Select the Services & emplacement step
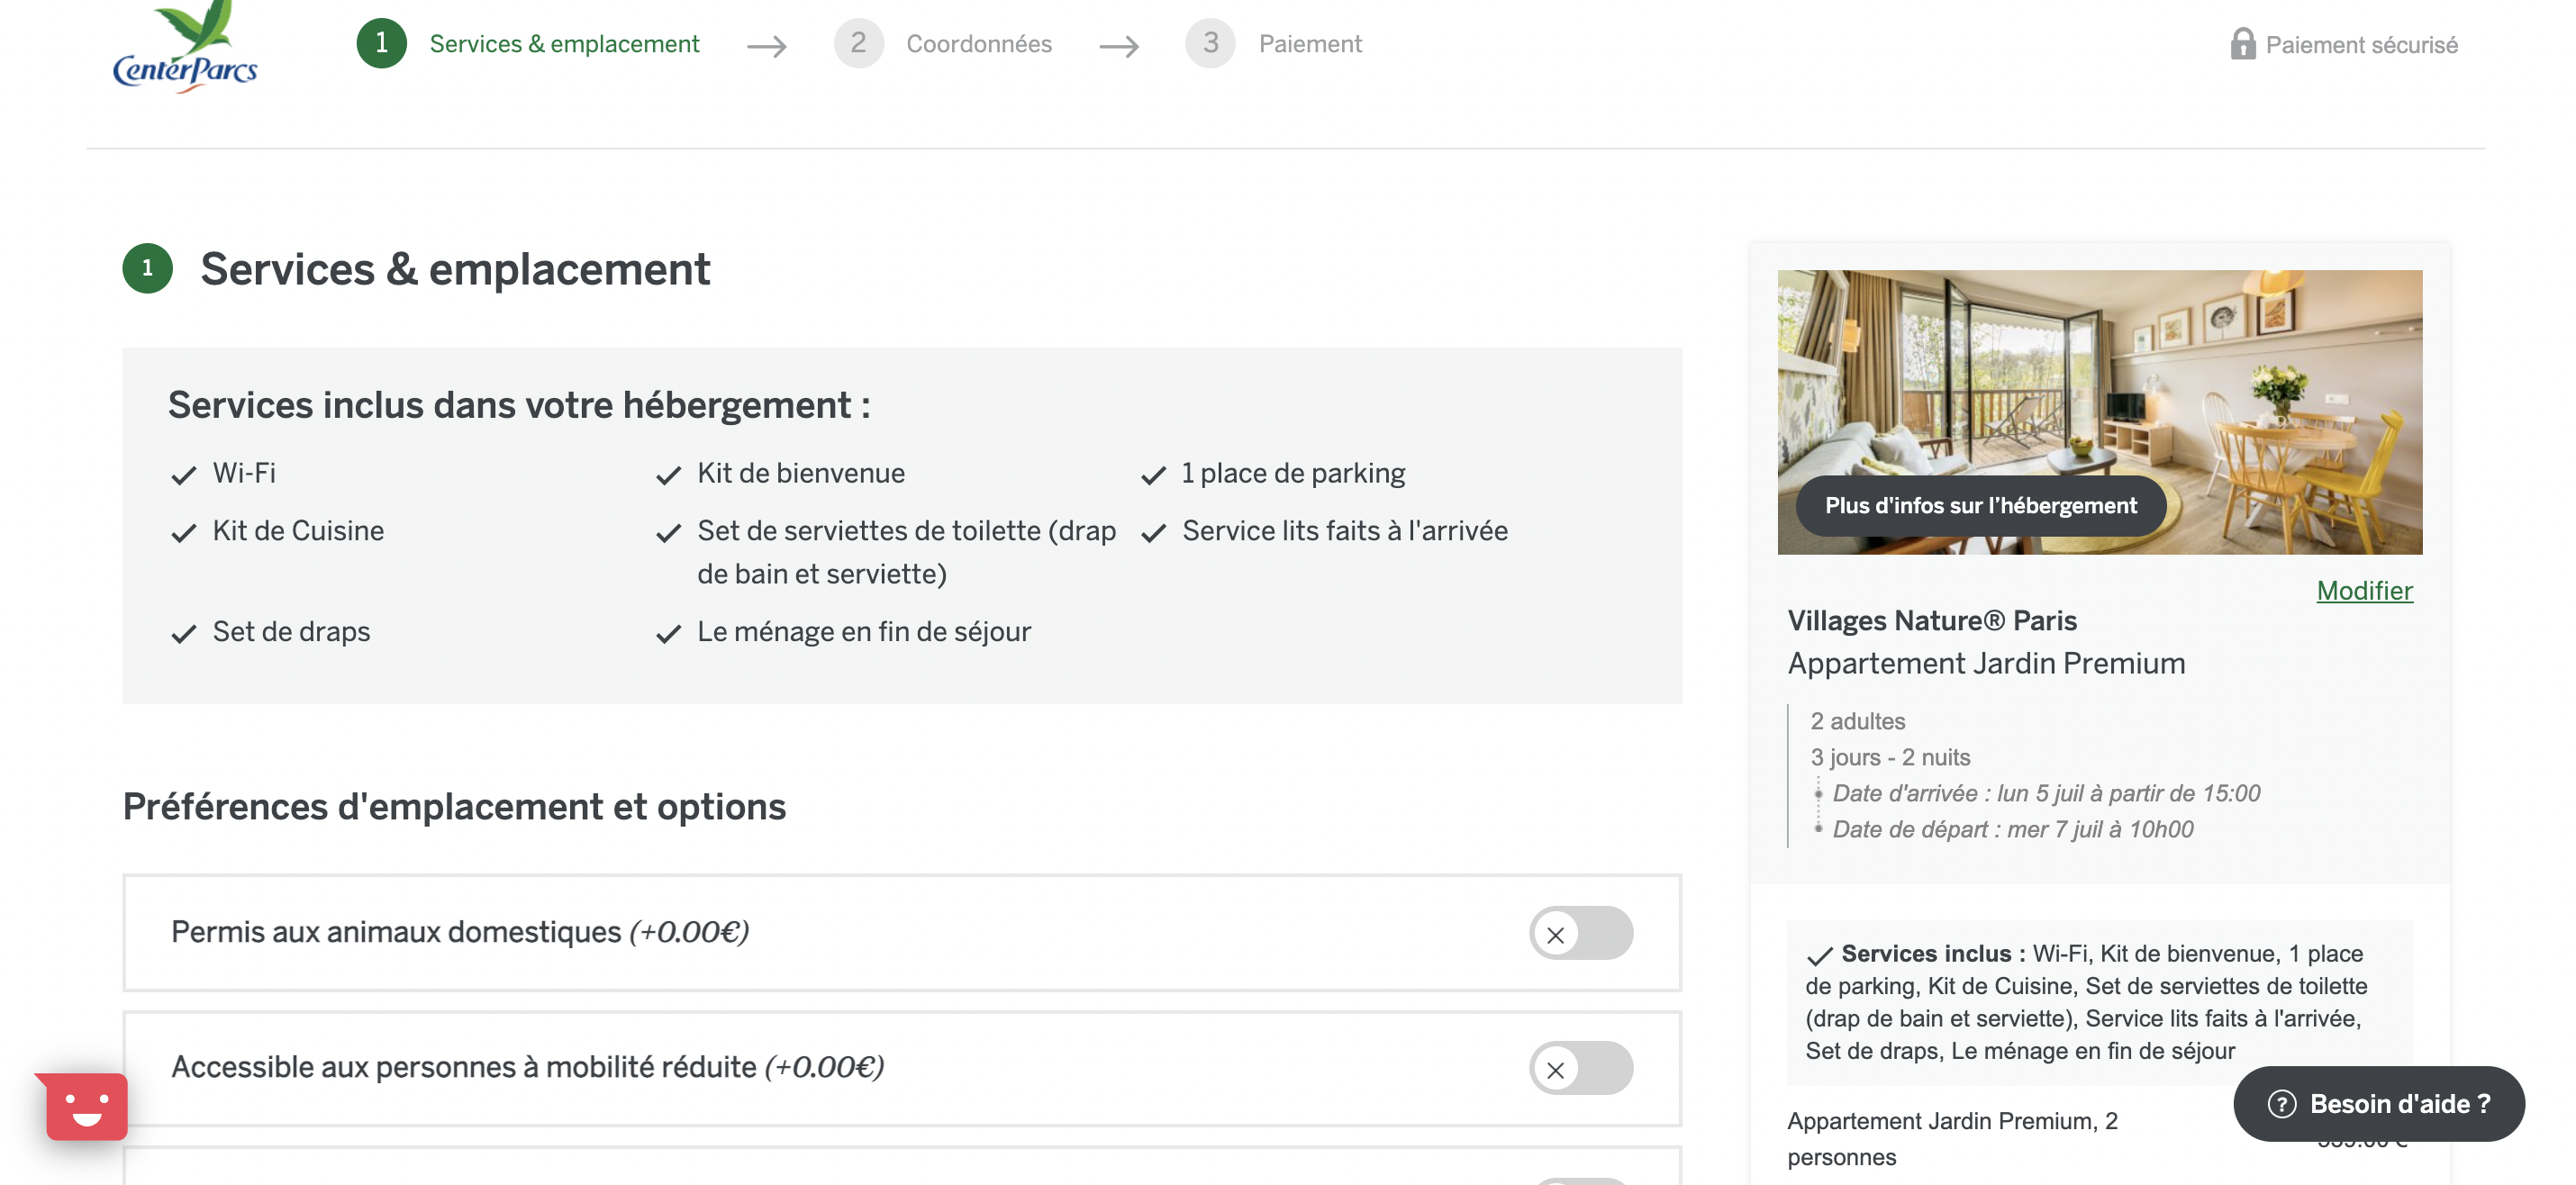The image size is (2576, 1185). [x=564, y=44]
